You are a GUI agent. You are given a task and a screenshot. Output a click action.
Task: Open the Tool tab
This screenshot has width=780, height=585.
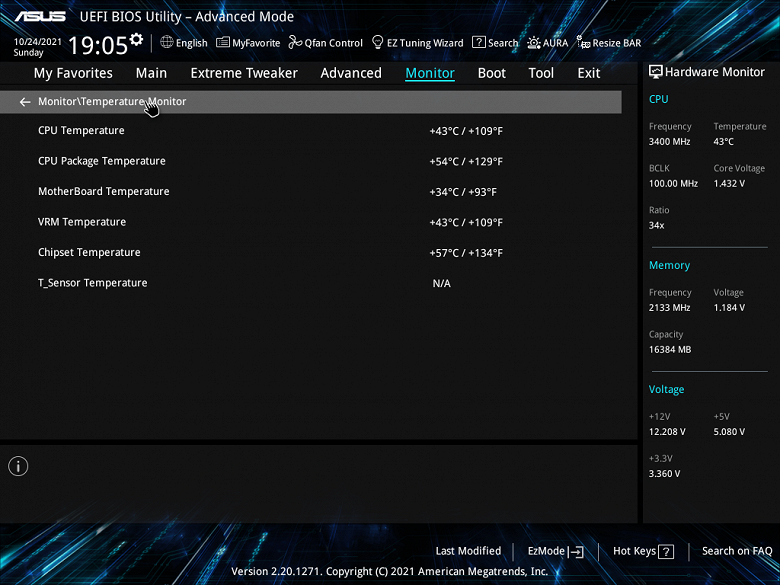coord(541,73)
